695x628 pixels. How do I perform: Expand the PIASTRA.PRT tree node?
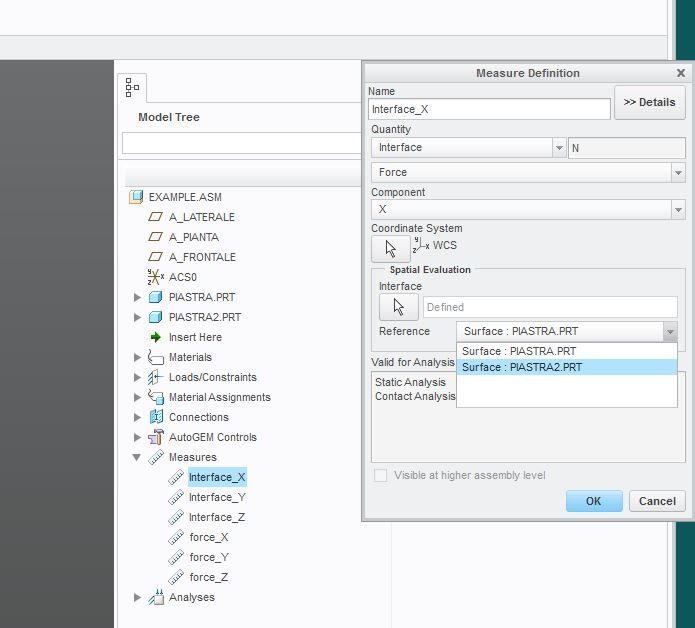[x=138, y=297]
